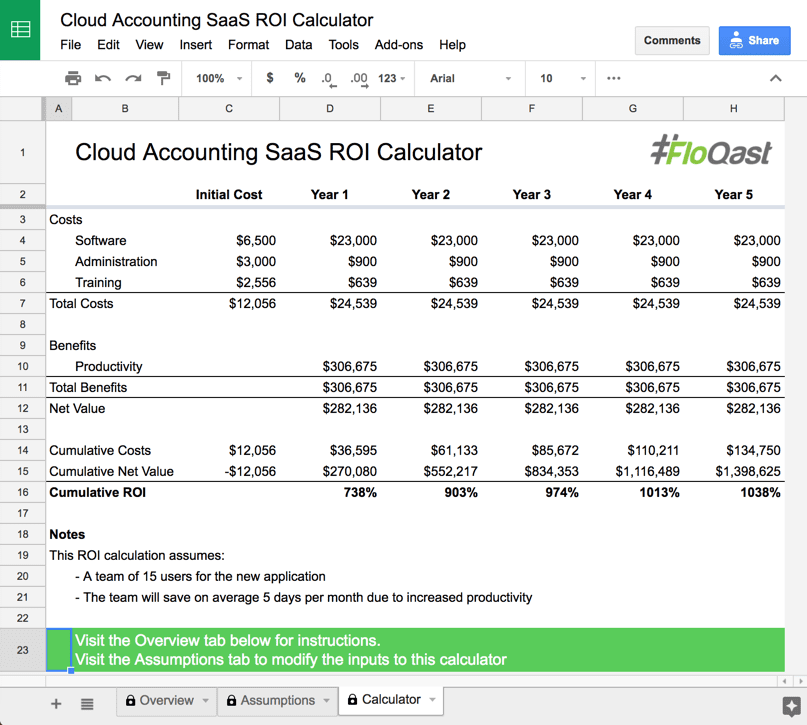Viewport: 807px width, 725px height.
Task: Open the All sheets list icon
Action: point(87,703)
